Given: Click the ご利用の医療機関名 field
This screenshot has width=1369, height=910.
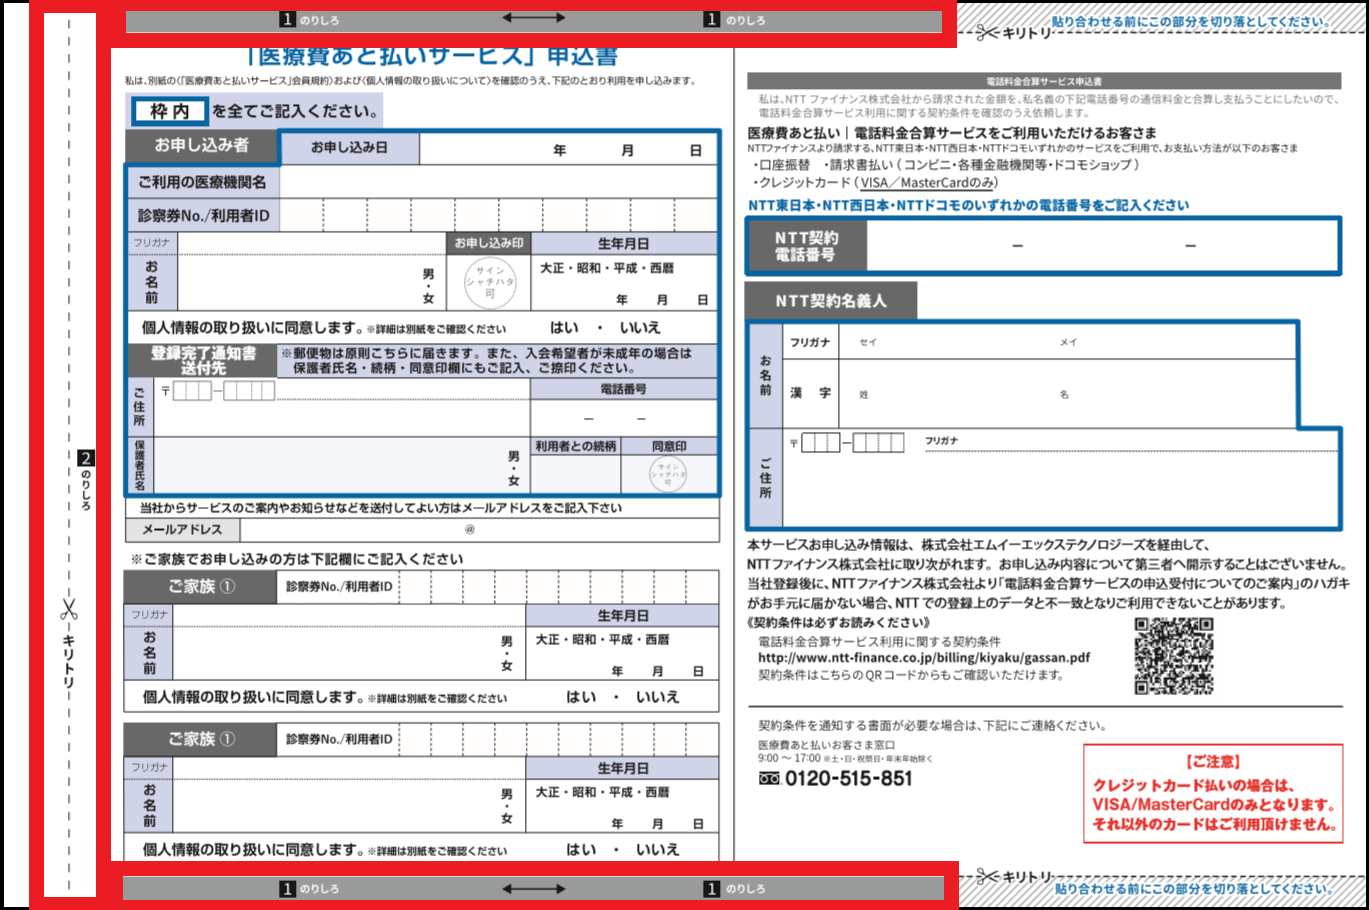Looking at the screenshot, I should (498, 182).
